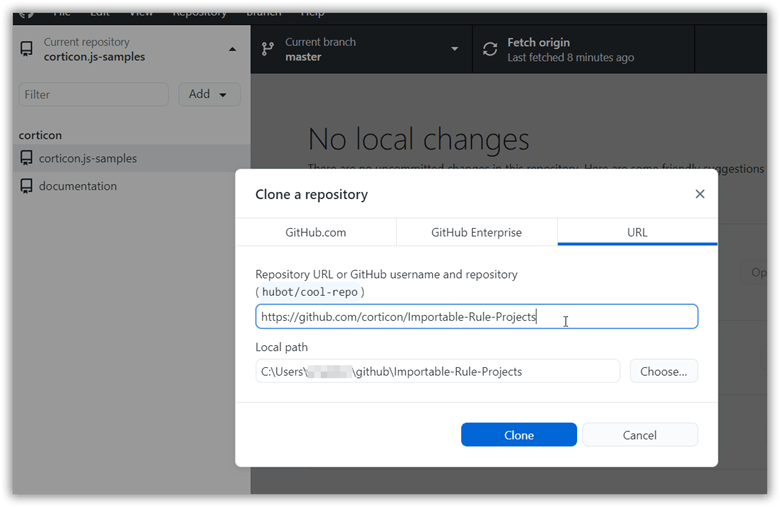
Task: Expand the Current repository dropdown arrow
Action: click(233, 49)
